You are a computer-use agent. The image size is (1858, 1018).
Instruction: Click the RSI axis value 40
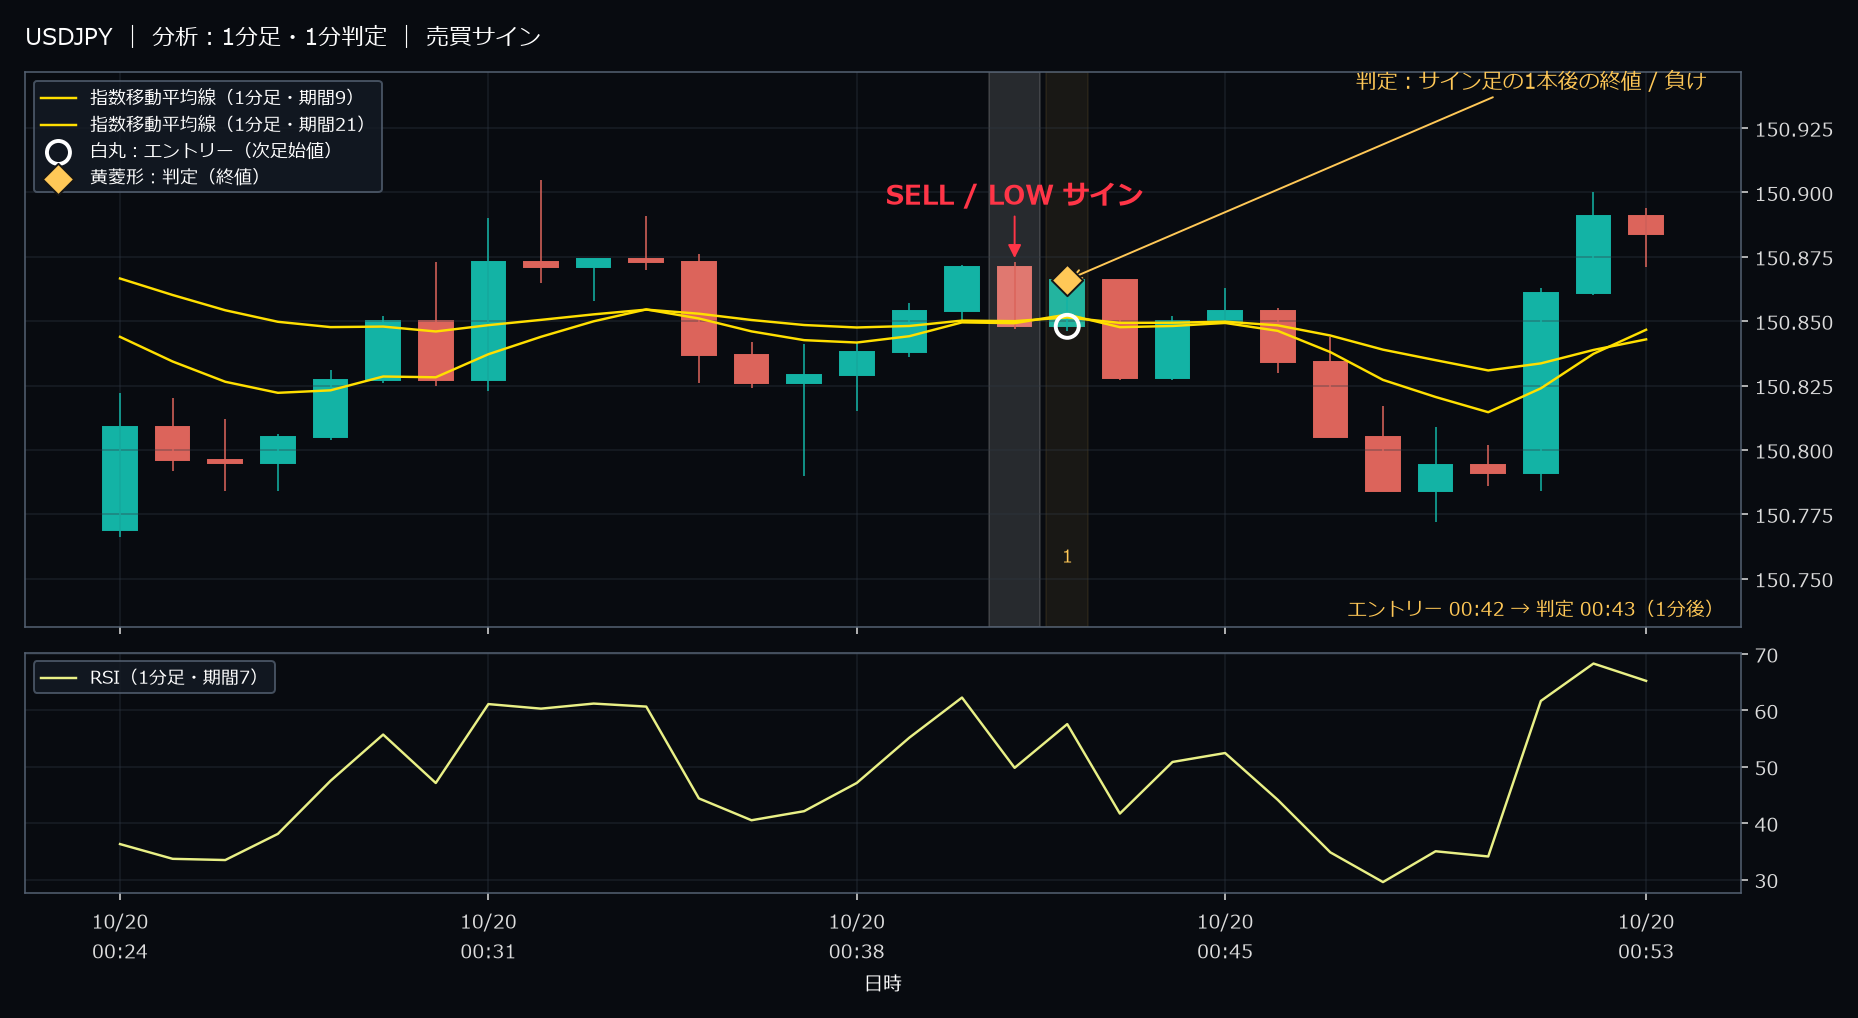[x=1767, y=825]
